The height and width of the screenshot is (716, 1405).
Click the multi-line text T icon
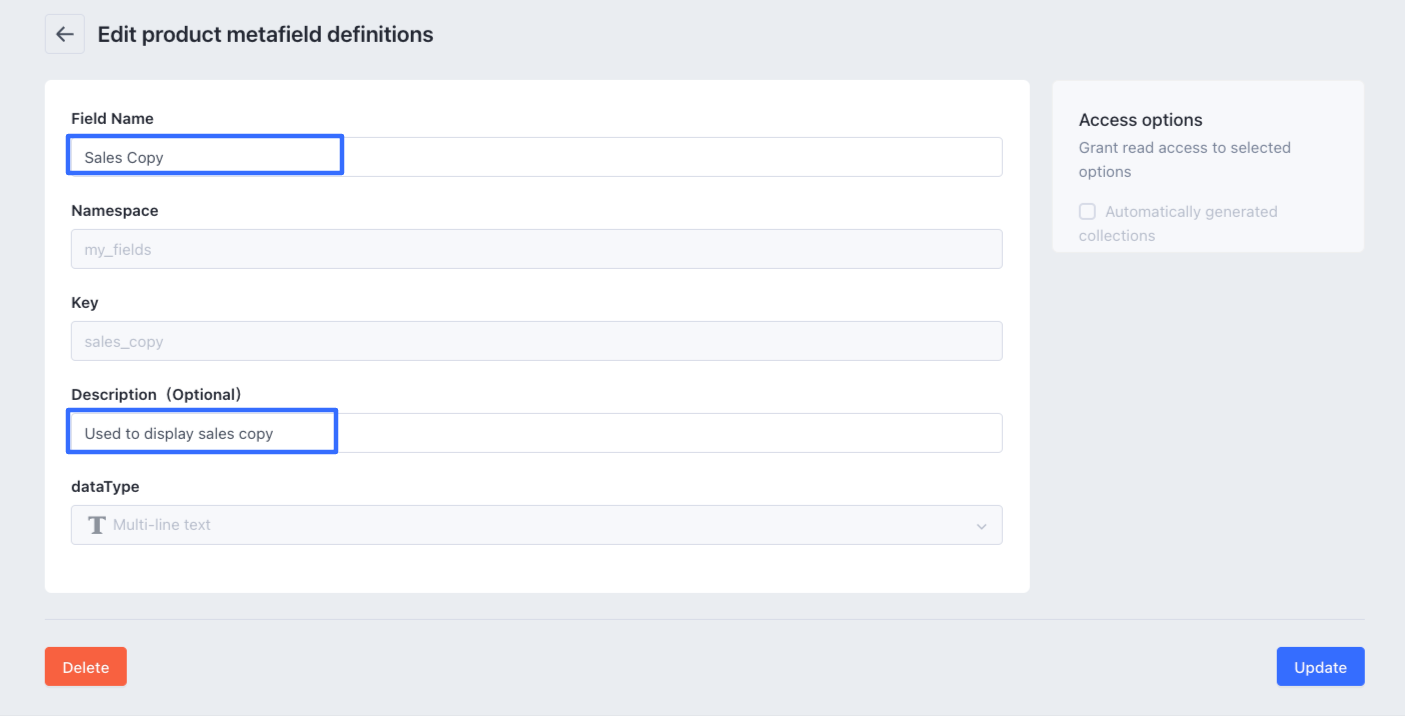click(x=97, y=525)
